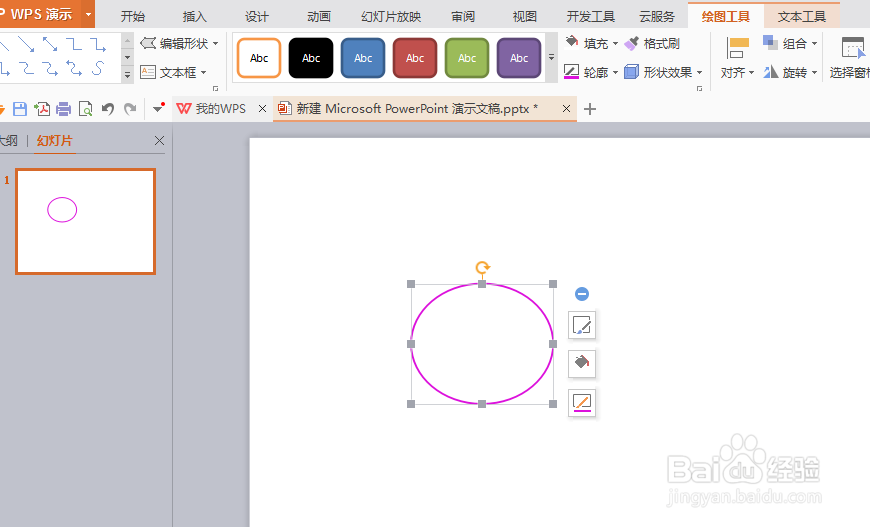Switch to the 我的WPS document tab
The height and width of the screenshot is (527, 870).
[x=220, y=109]
